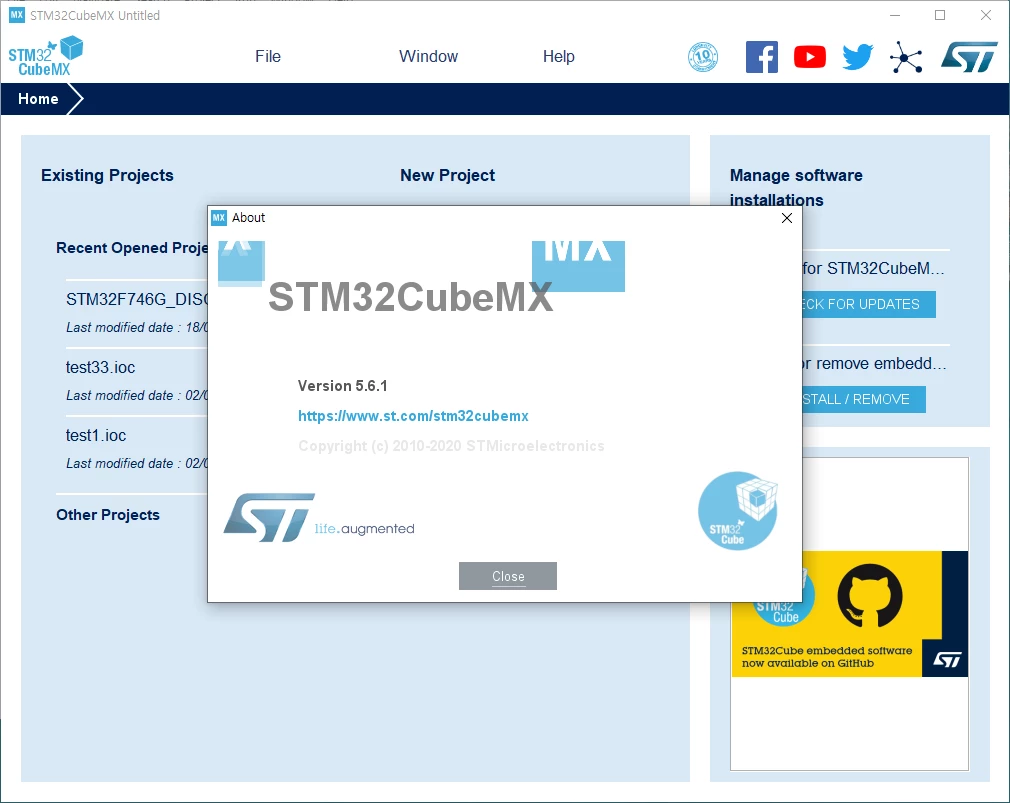Click the ST logo in the header

click(x=969, y=57)
